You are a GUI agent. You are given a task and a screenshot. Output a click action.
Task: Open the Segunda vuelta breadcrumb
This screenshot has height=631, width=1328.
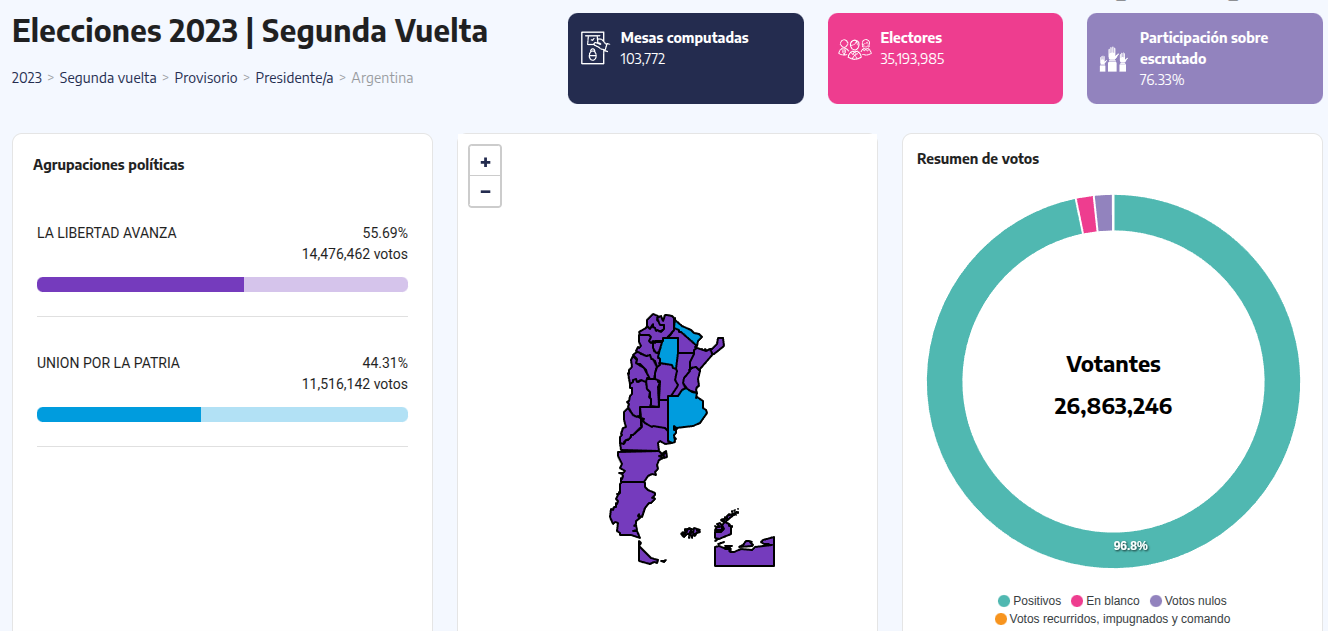tap(108, 77)
